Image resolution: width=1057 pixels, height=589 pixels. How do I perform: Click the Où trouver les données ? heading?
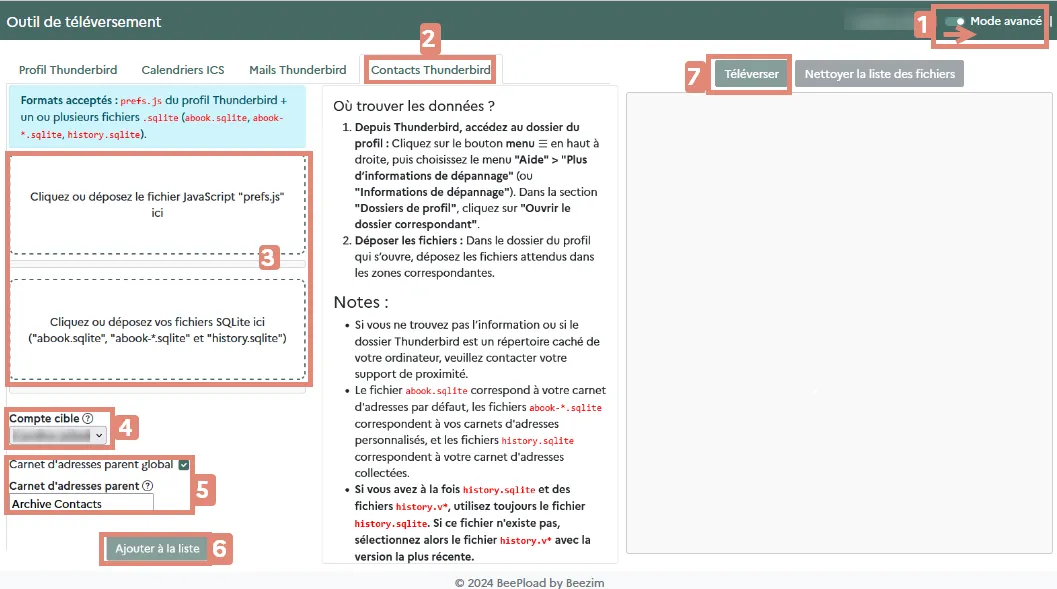(414, 106)
